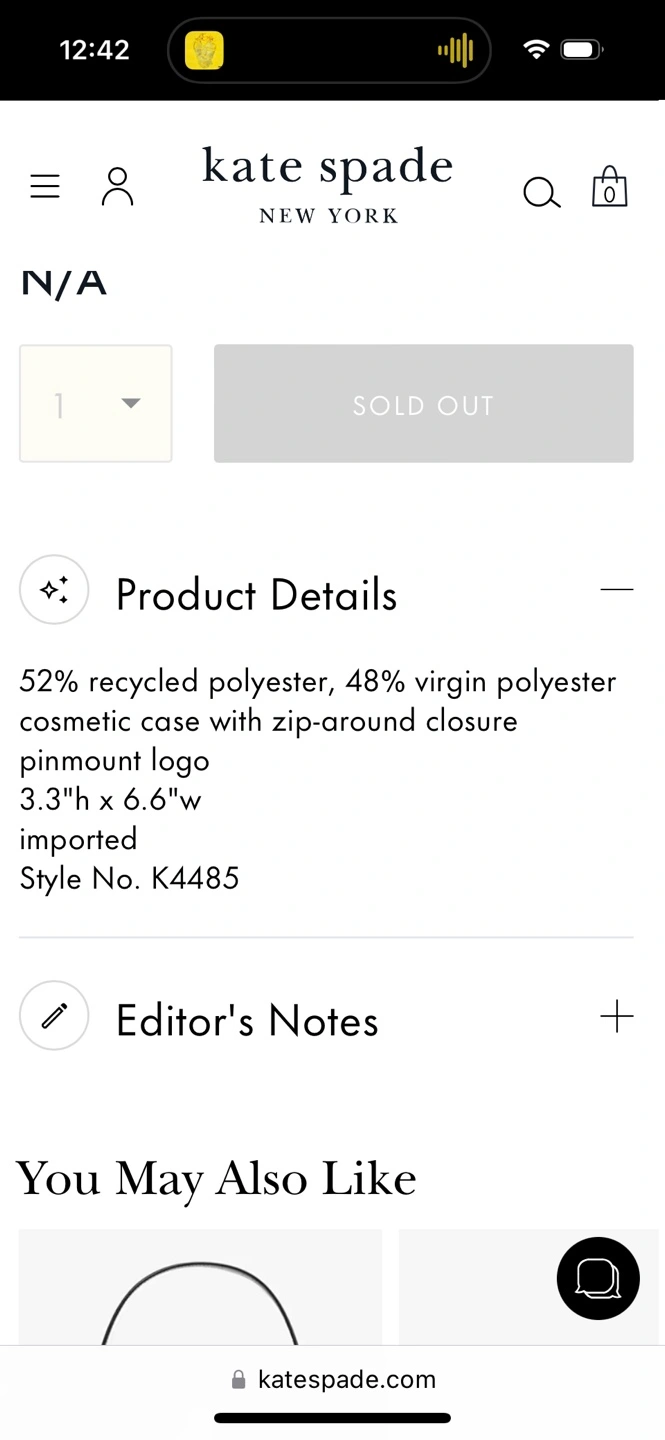Open the search magnifier icon
The height and width of the screenshot is (1440, 665).
coord(541,191)
